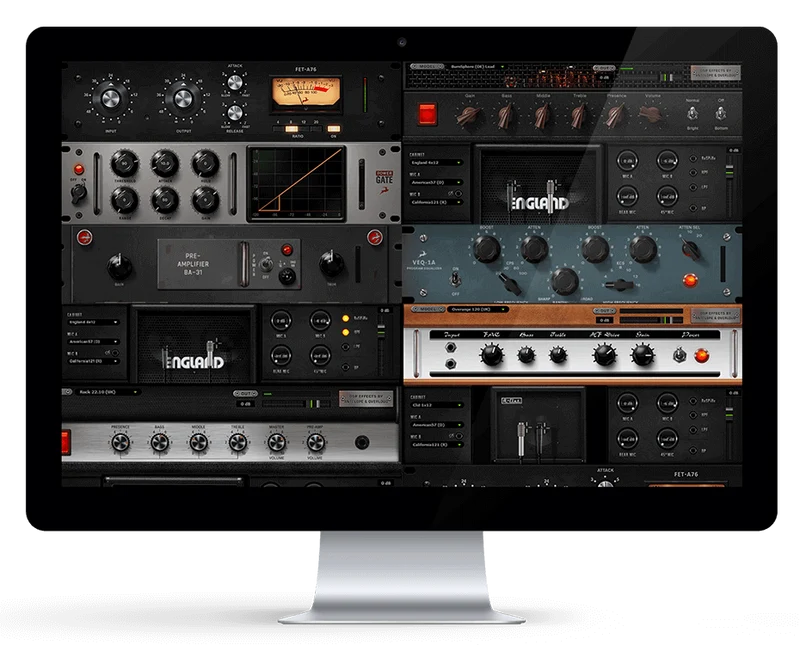The width and height of the screenshot is (800, 645).
Task: Click the Rock 22.10 Pre-Amp volume knob
Action: 315,442
